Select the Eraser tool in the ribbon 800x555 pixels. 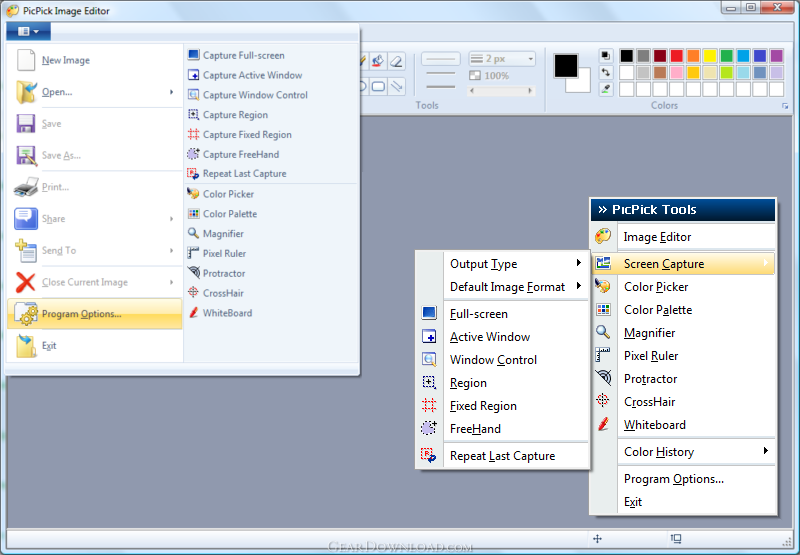pos(396,61)
